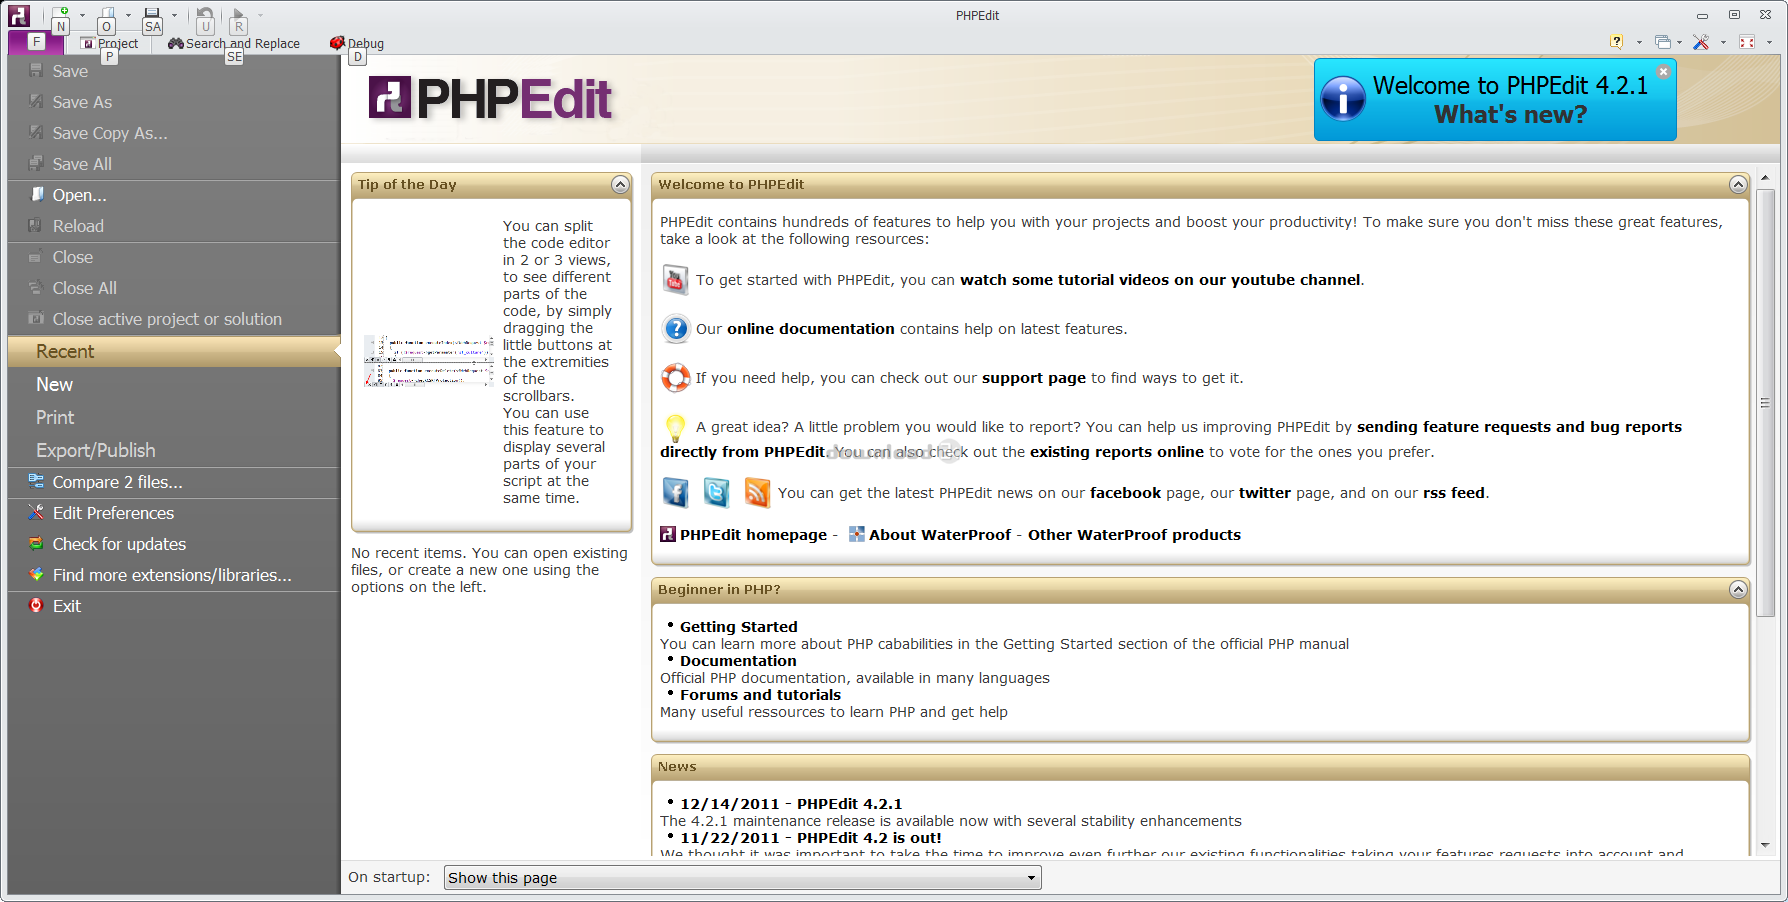
Task: Select Save As in the file menu
Action: [x=174, y=102]
